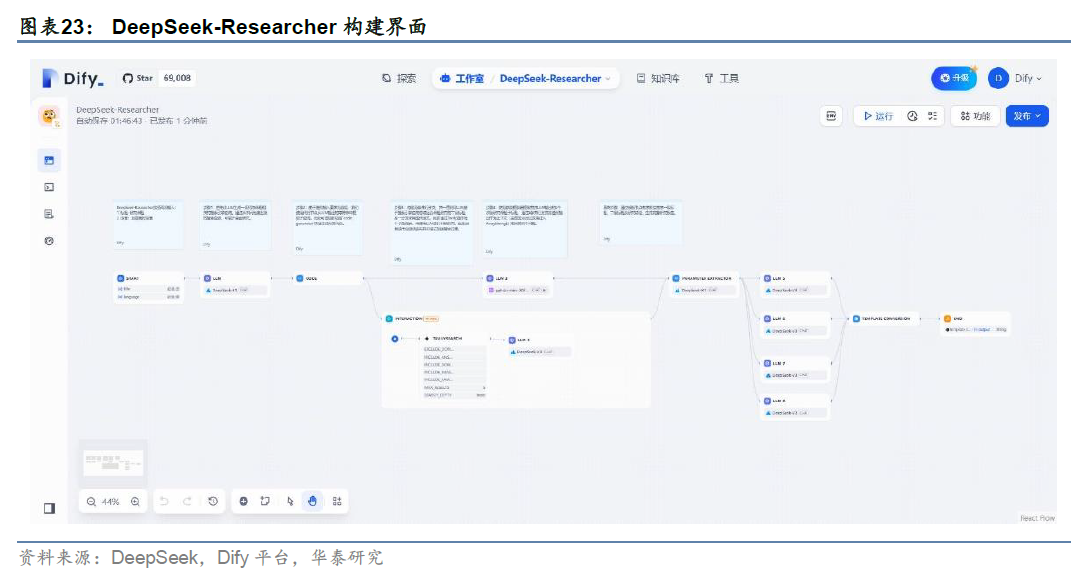Screen dimensions: 1079x577
Task: Select hand pan mode icon
Action: tap(312, 501)
